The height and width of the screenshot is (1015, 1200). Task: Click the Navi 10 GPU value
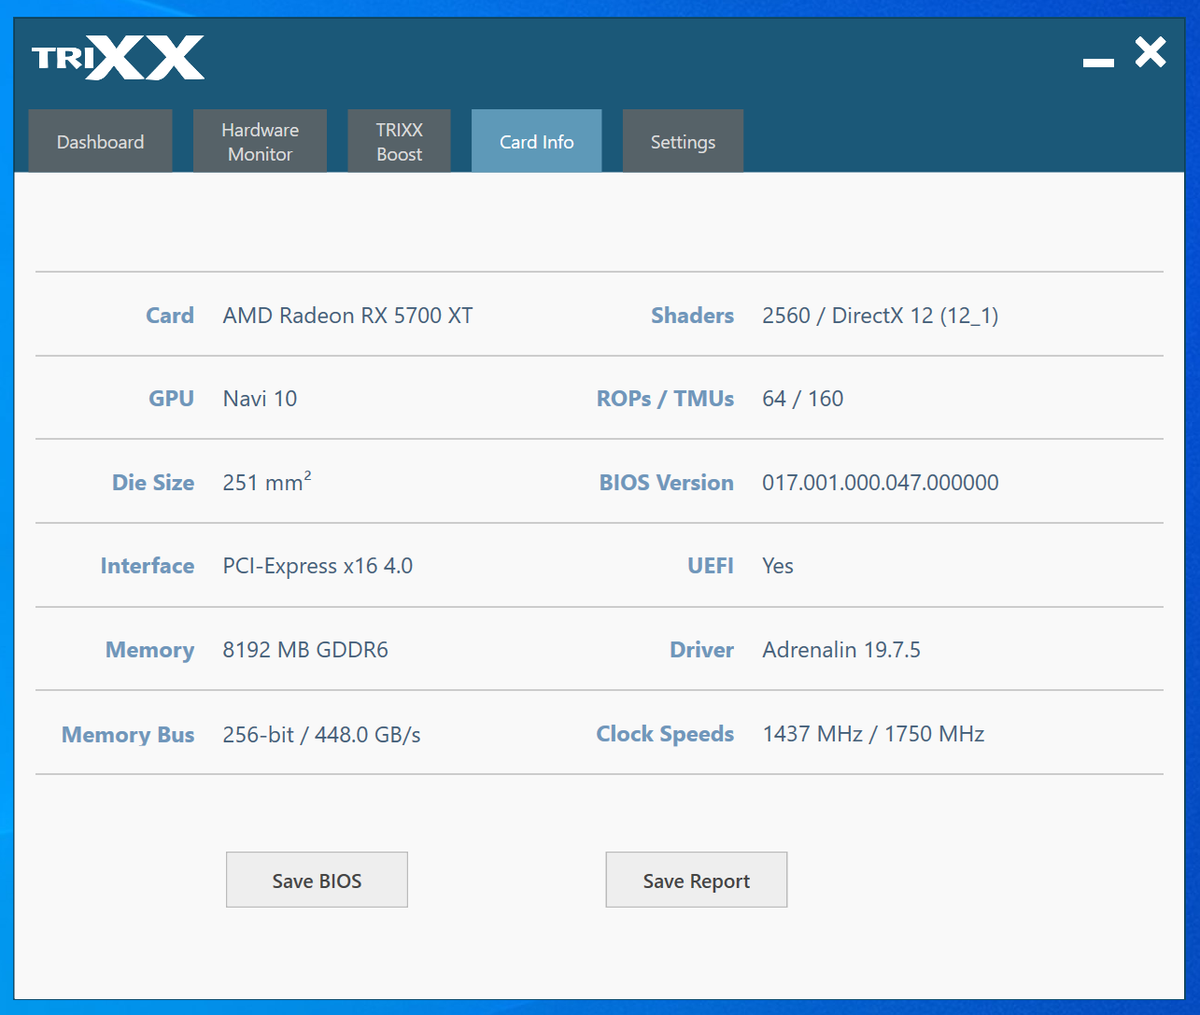(x=259, y=398)
